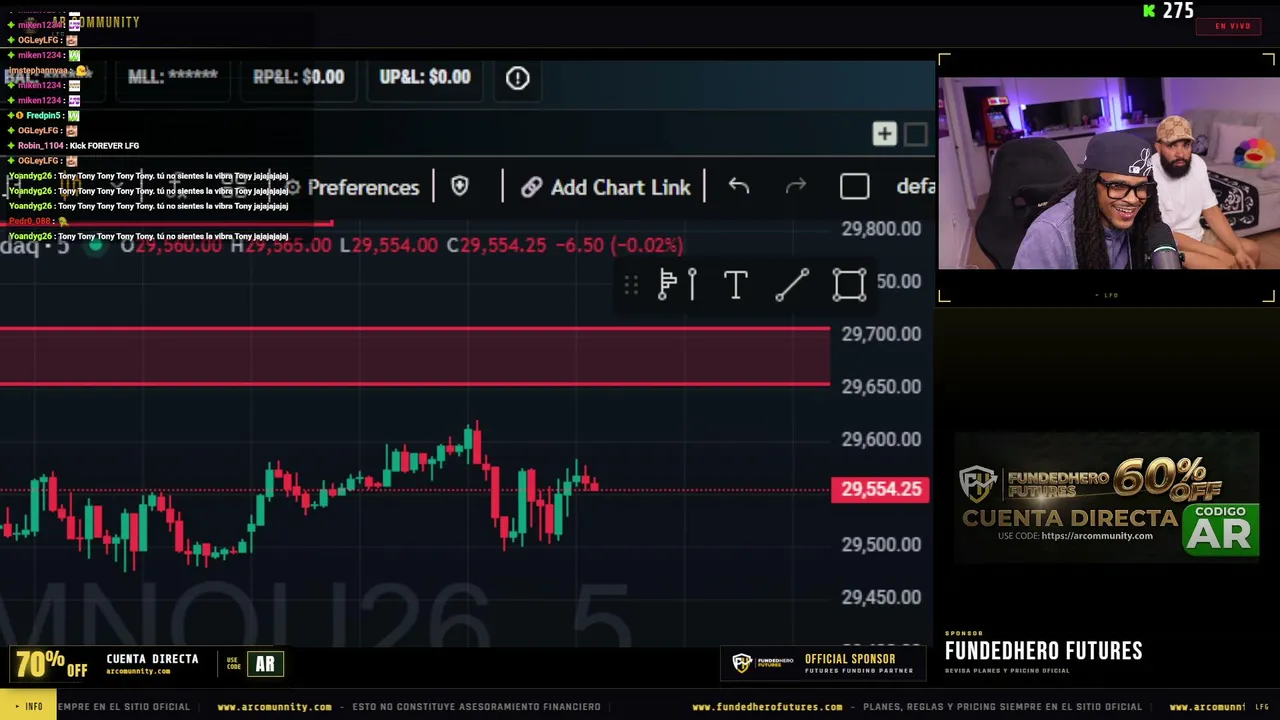The image size is (1280, 720).
Task: Click the 29,700.00 price axis label
Action: click(x=881, y=334)
